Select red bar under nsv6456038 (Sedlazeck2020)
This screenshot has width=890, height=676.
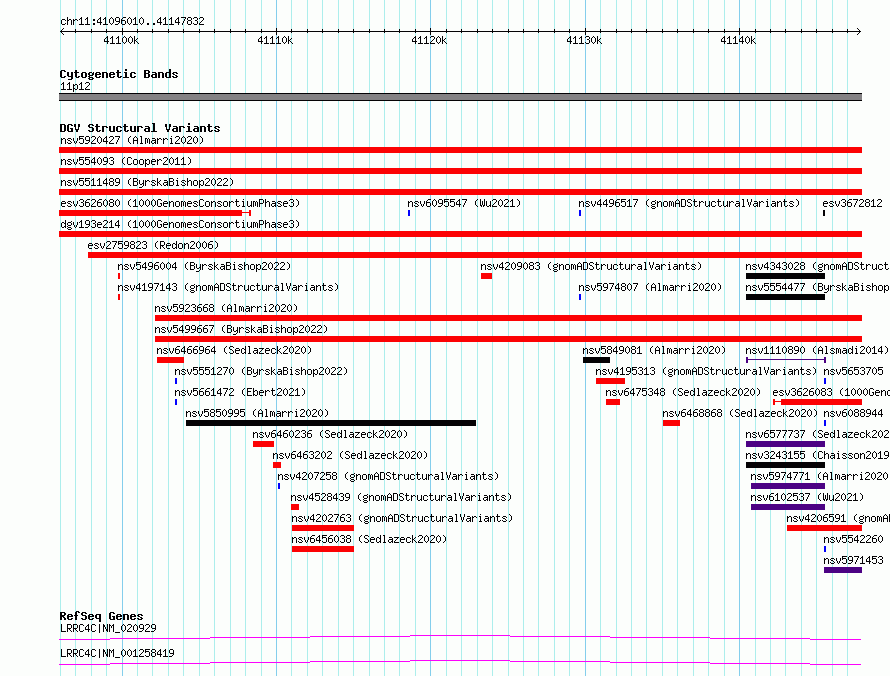click(x=323, y=549)
